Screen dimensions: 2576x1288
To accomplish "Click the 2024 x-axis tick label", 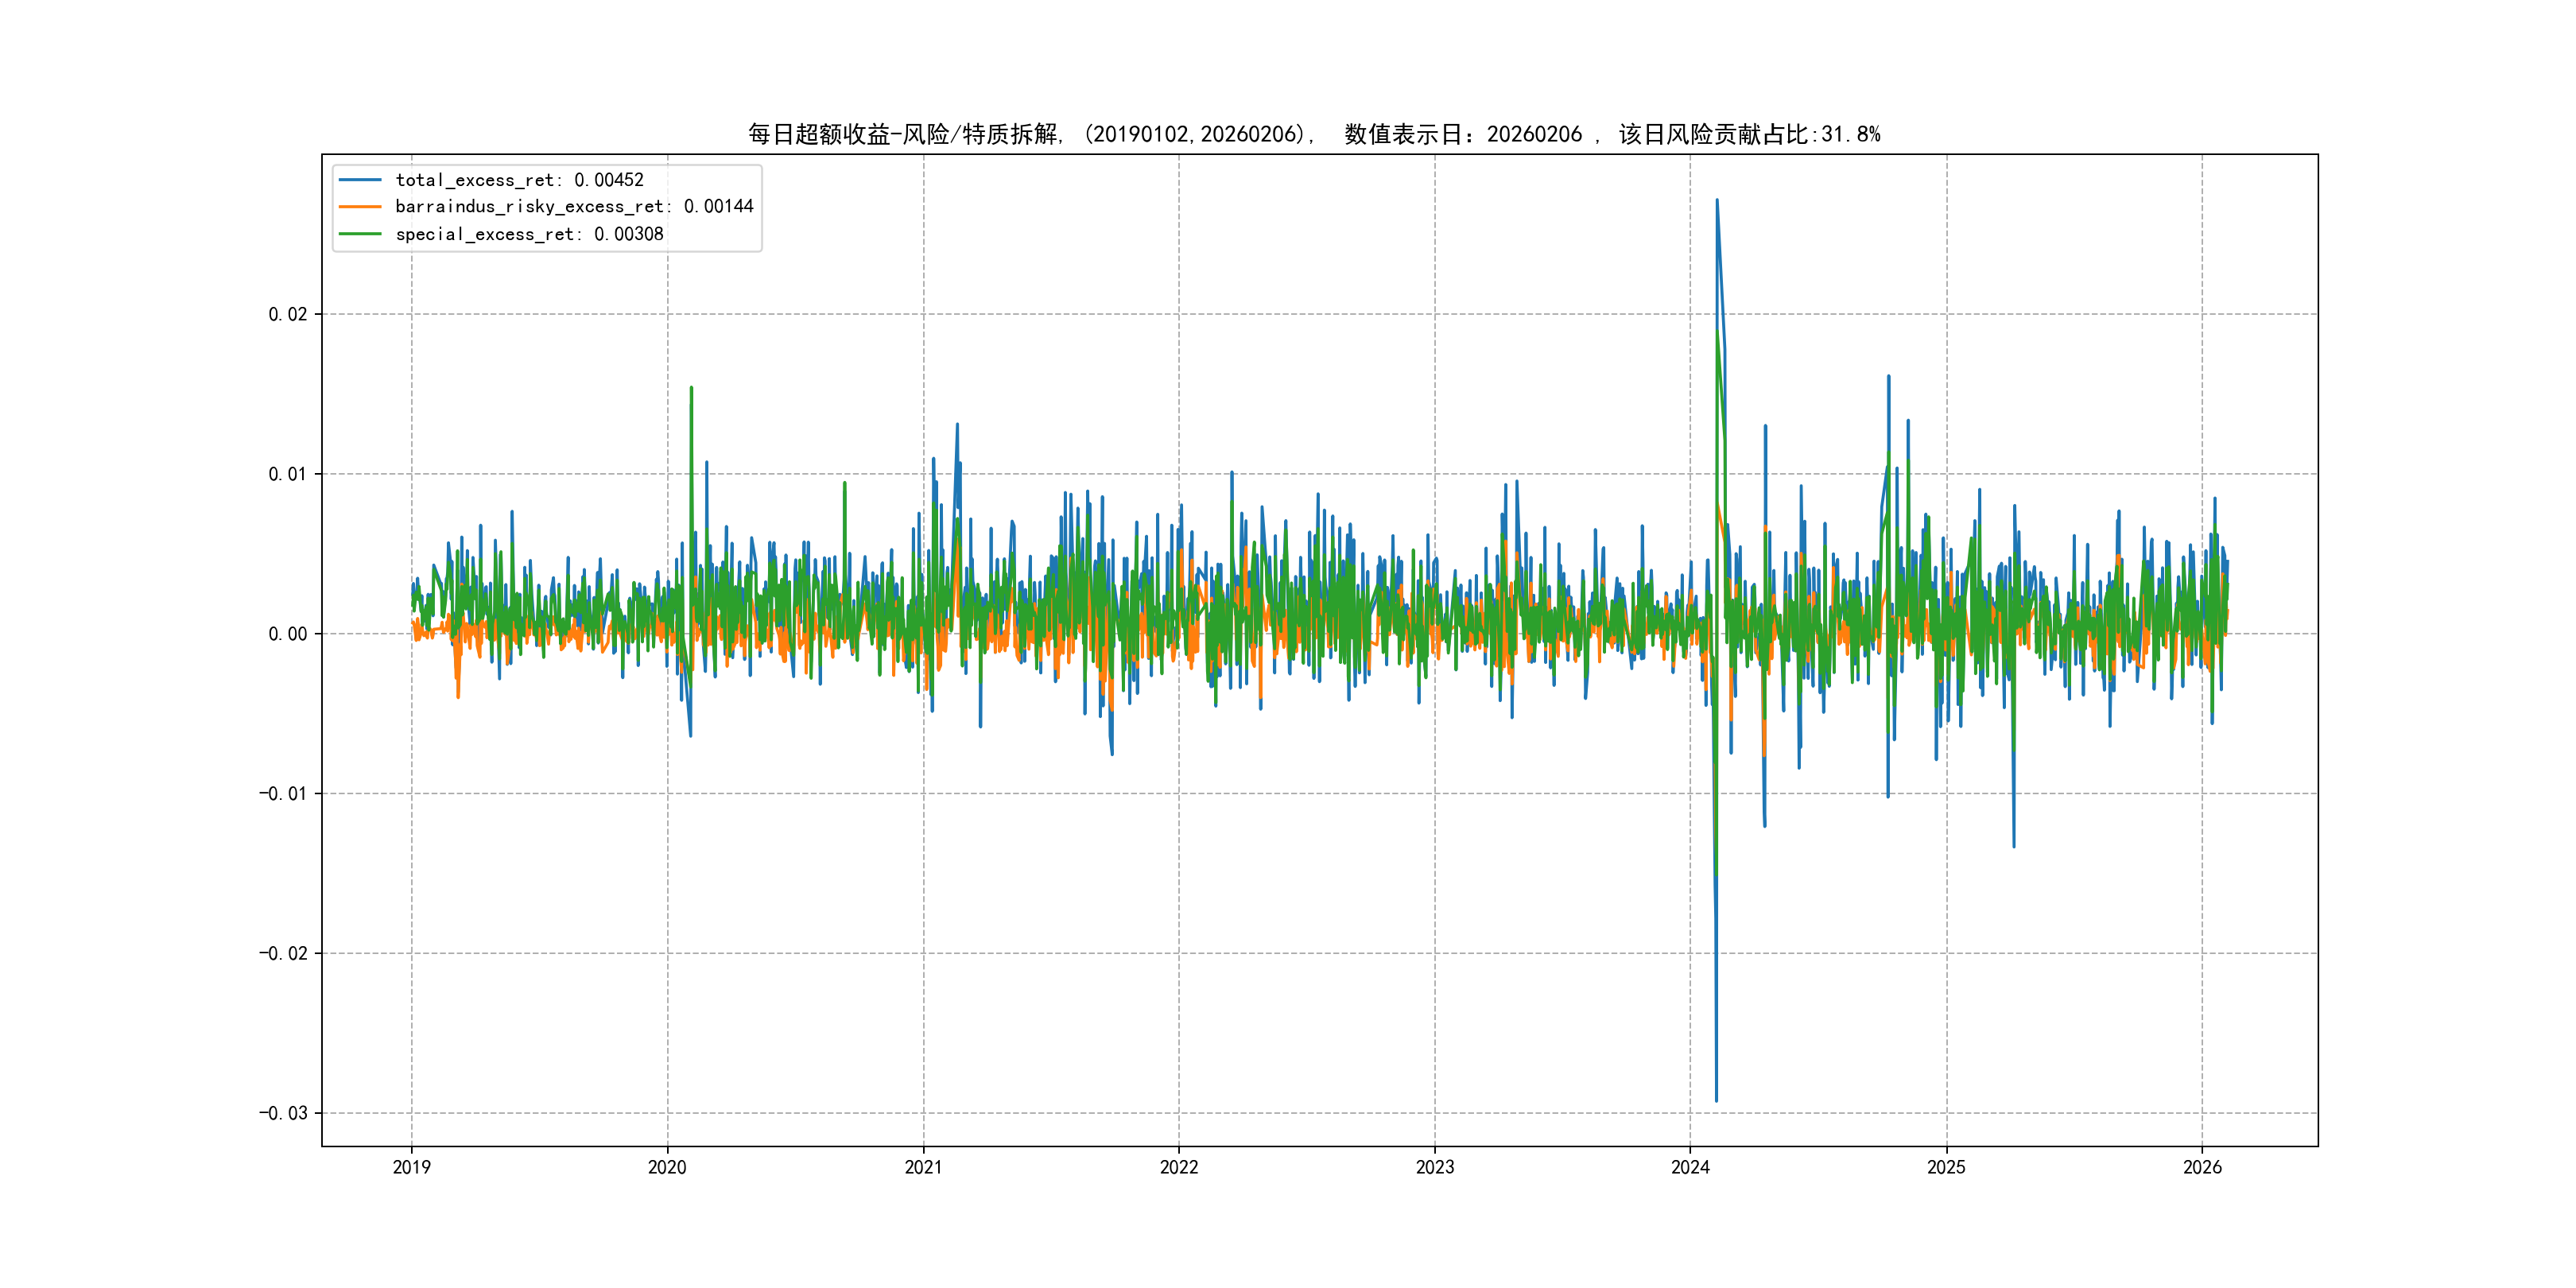I will pyautogui.click(x=1690, y=1167).
